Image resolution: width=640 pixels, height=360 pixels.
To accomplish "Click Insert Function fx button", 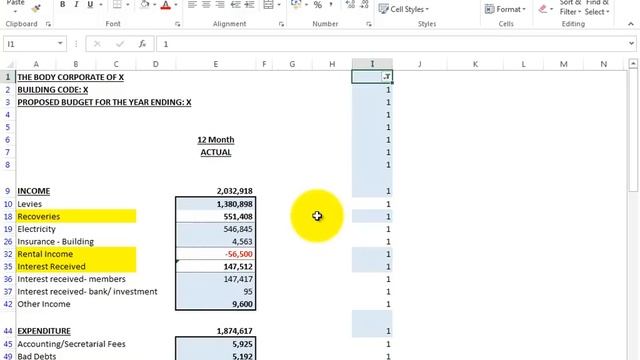I will click(142, 44).
